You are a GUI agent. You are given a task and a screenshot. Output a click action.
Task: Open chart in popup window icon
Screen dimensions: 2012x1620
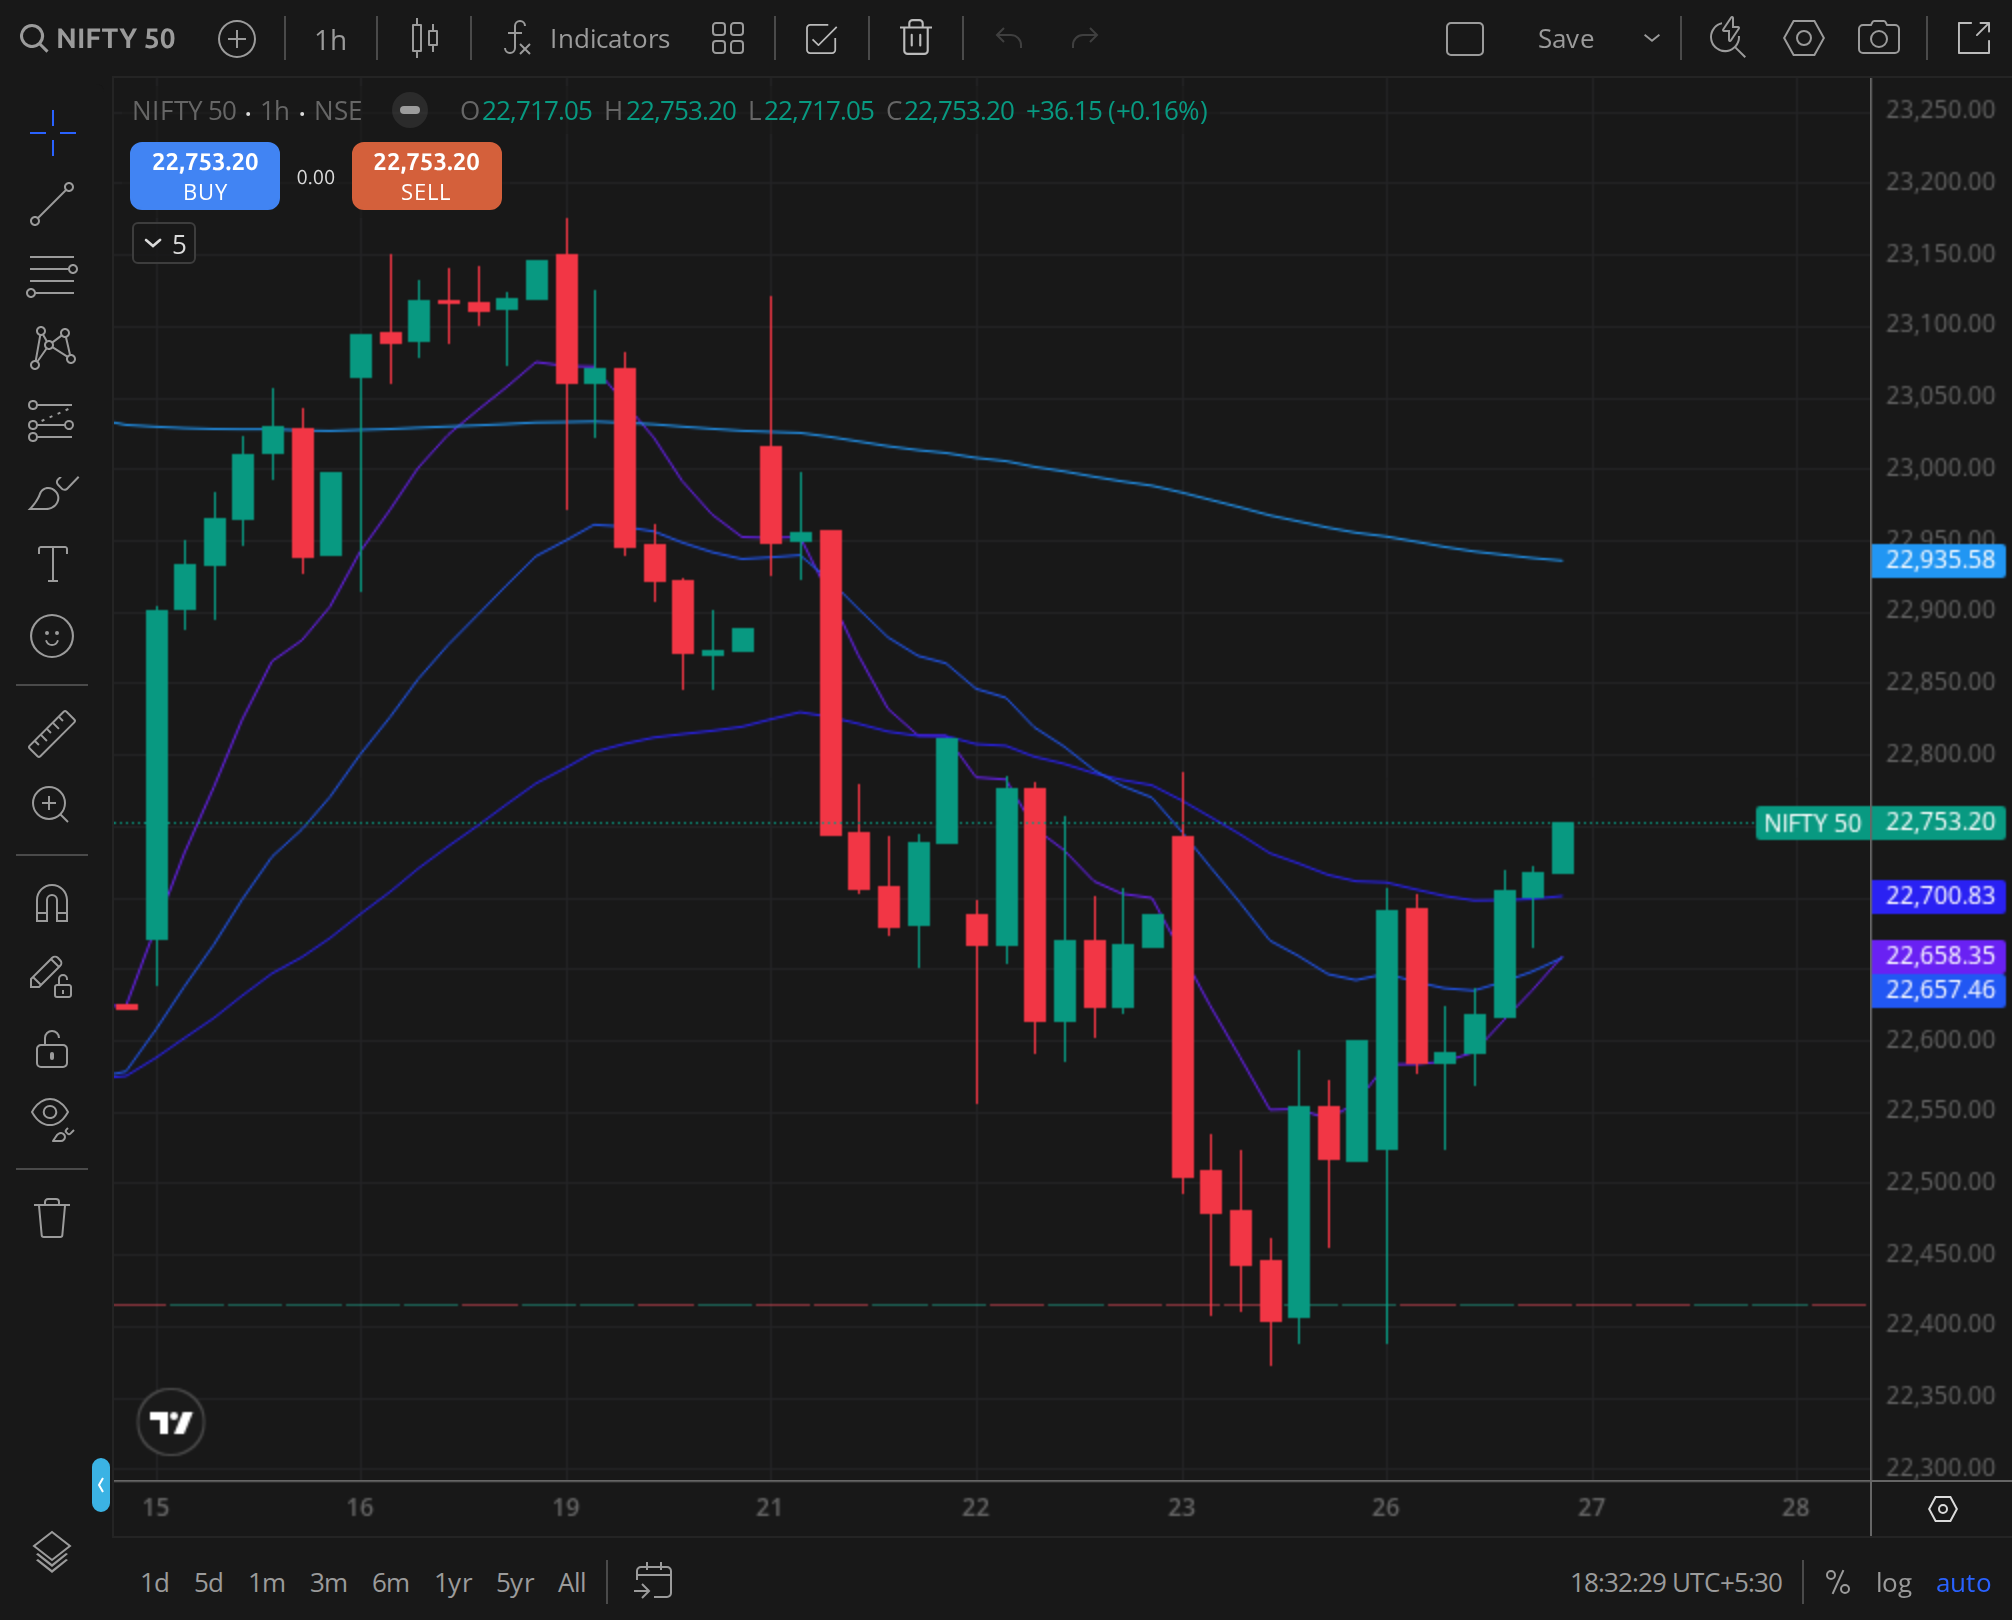pyautogui.click(x=1973, y=39)
